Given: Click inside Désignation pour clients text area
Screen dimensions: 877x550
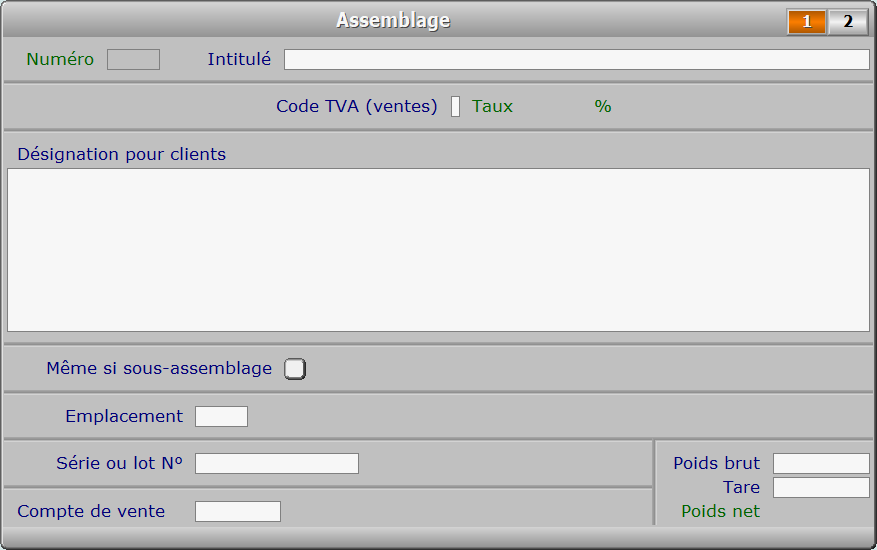Looking at the screenshot, I should coord(438,250).
